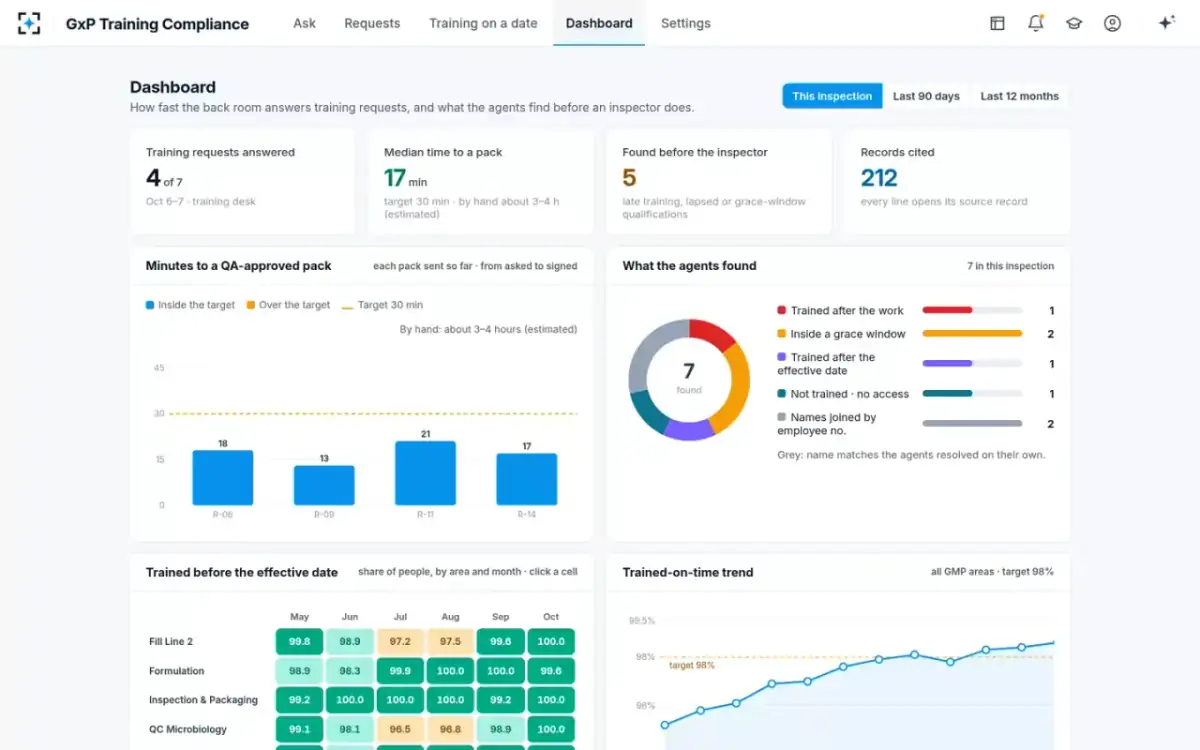
Task: Open 'Found before the inspector' card
Action: (x=719, y=181)
